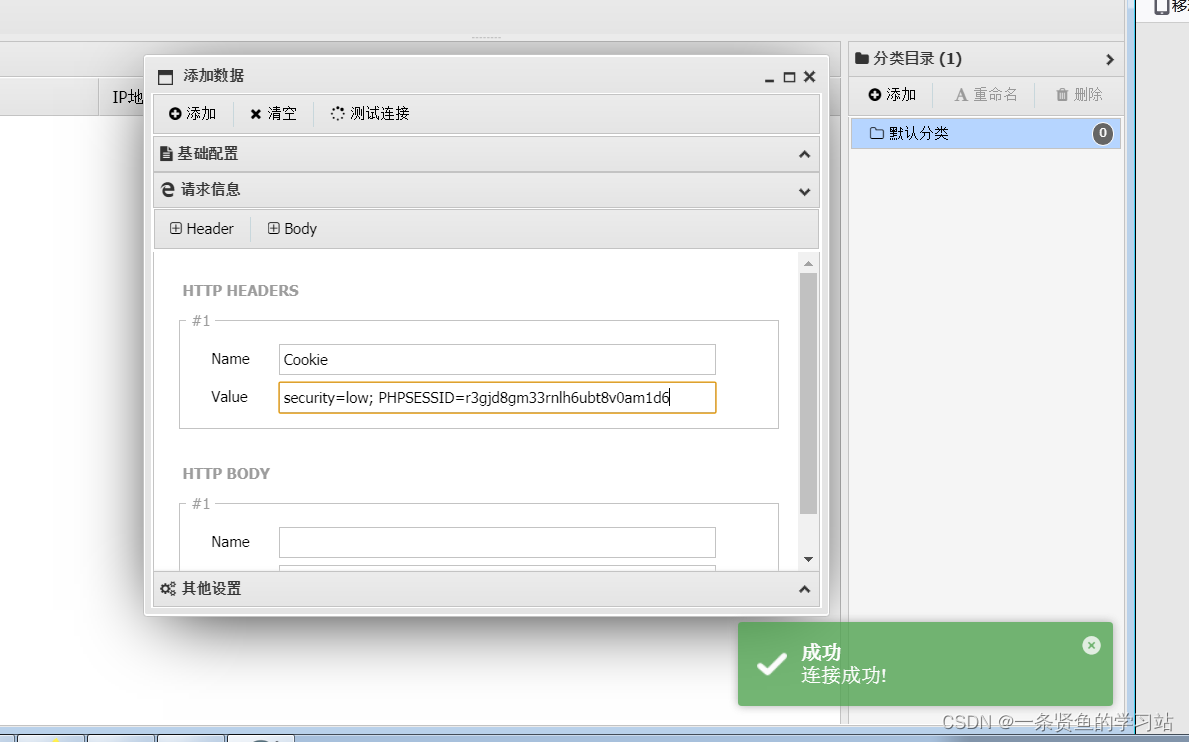Close the 添加数据 dialog
This screenshot has width=1189, height=742.
[x=810, y=77]
